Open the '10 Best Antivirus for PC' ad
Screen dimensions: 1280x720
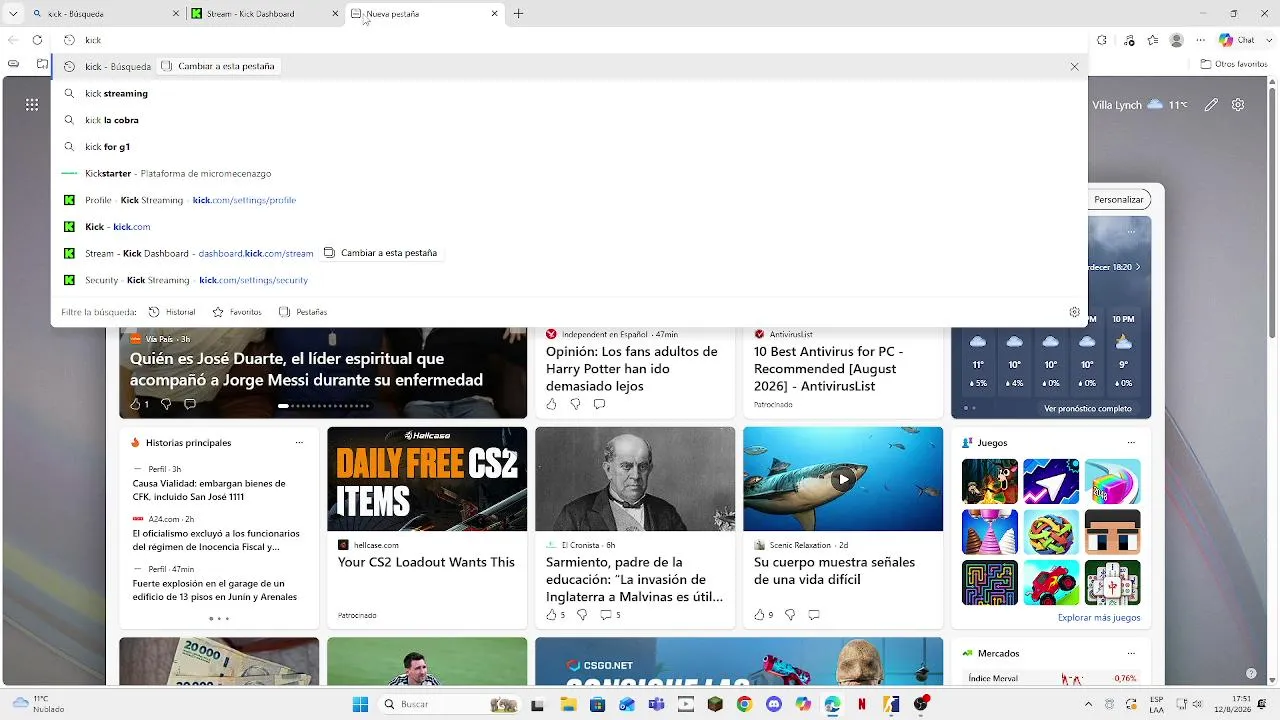(828, 369)
